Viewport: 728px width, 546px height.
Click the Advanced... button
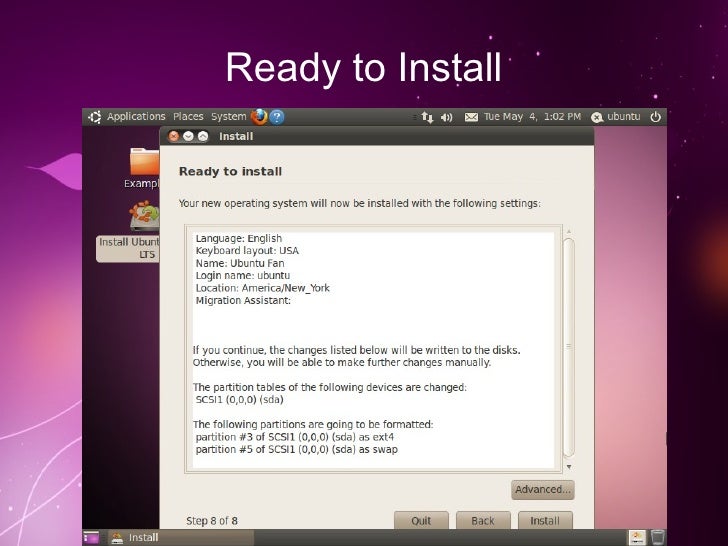pos(543,489)
